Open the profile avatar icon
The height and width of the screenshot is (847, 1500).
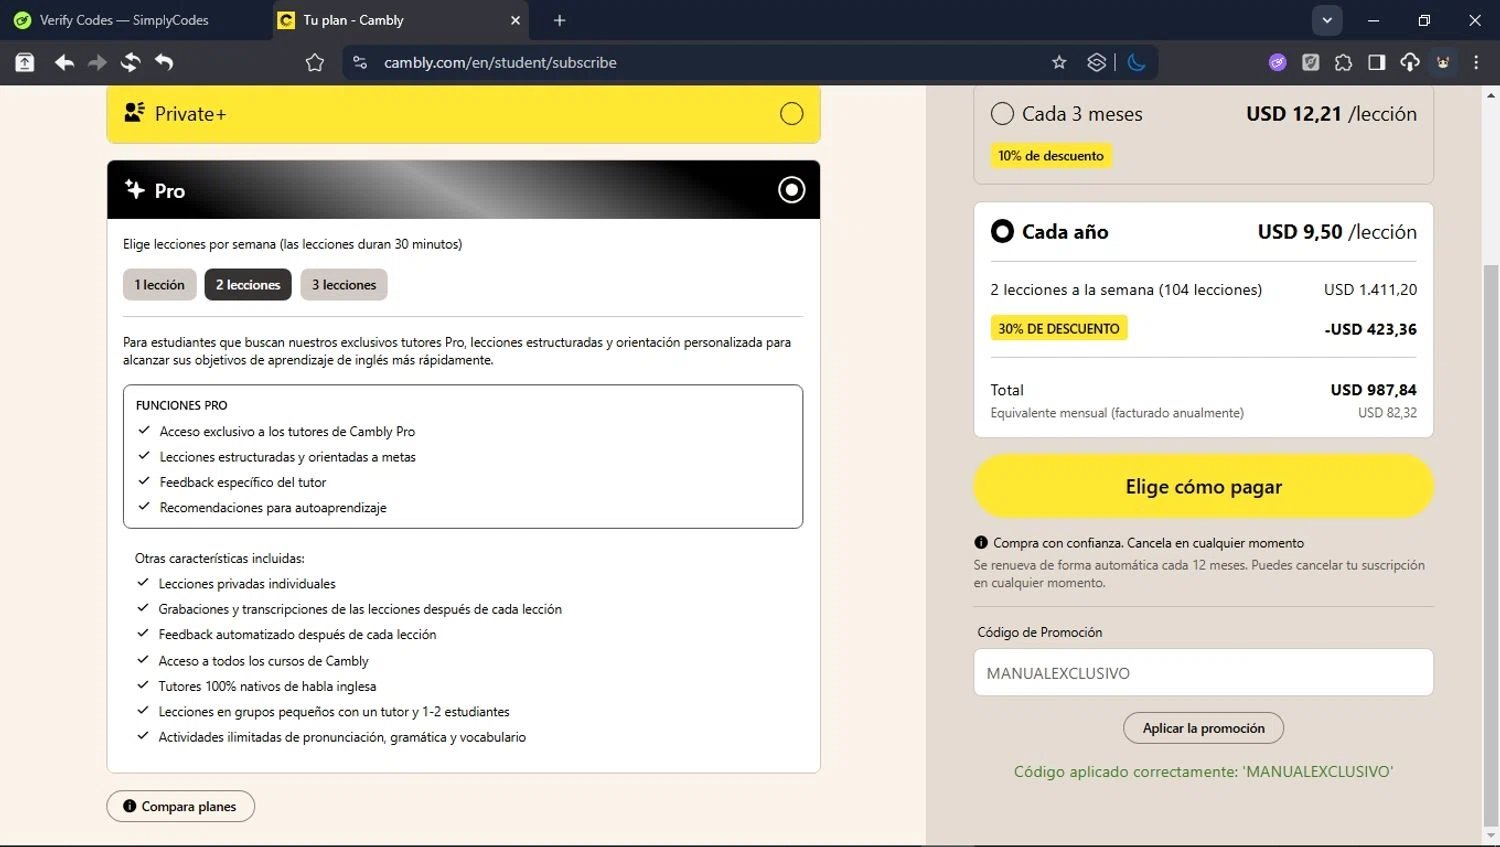pyautogui.click(x=1443, y=63)
